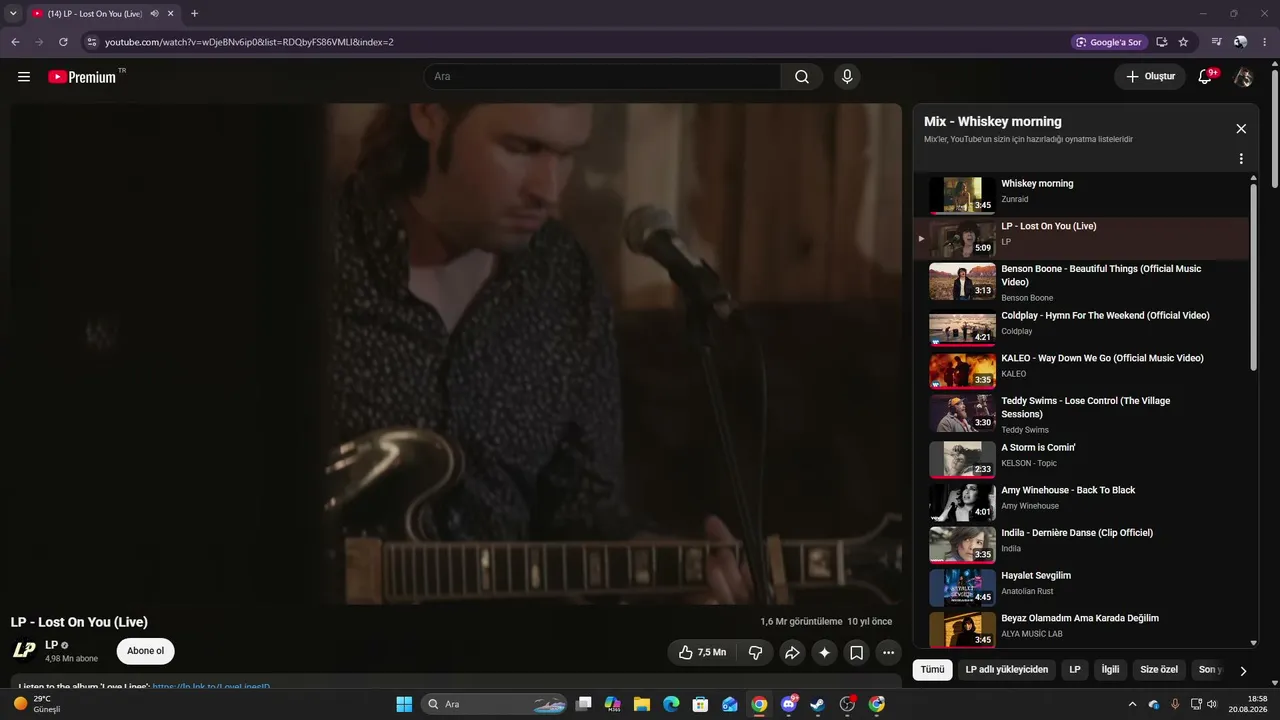Click the video player area
This screenshot has width=1280, height=720.
coord(456,354)
